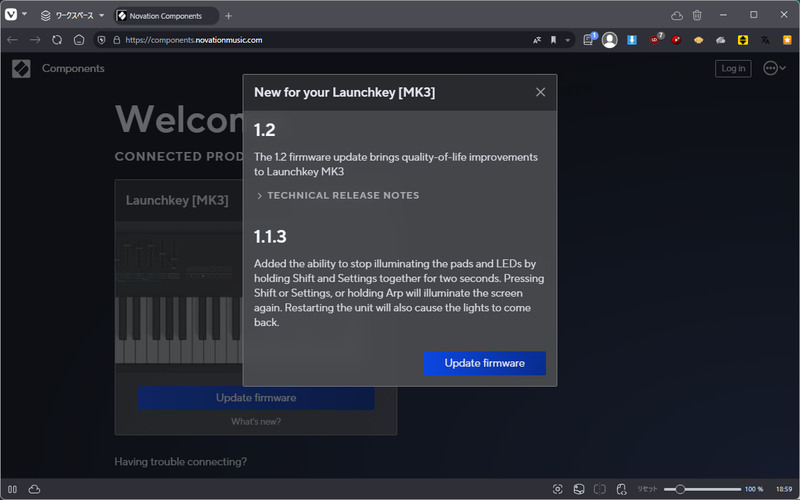Adjust the page zoom slider
The image size is (800, 500).
click(702, 489)
